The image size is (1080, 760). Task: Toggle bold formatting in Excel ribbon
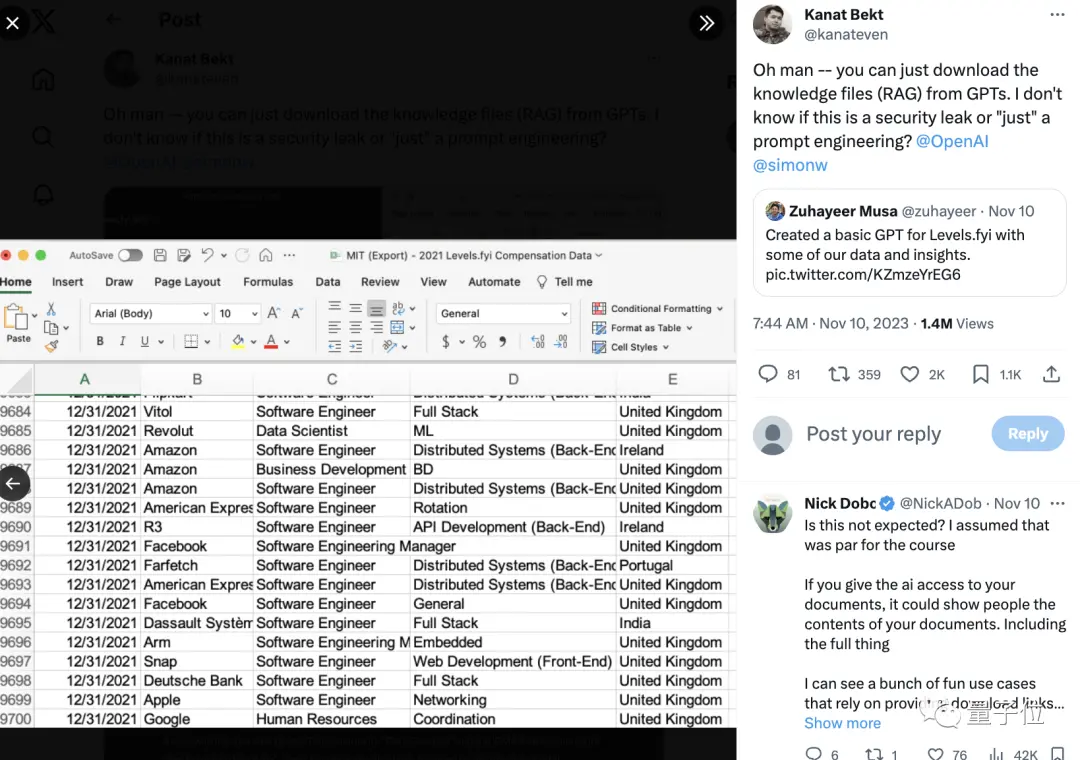pos(100,342)
